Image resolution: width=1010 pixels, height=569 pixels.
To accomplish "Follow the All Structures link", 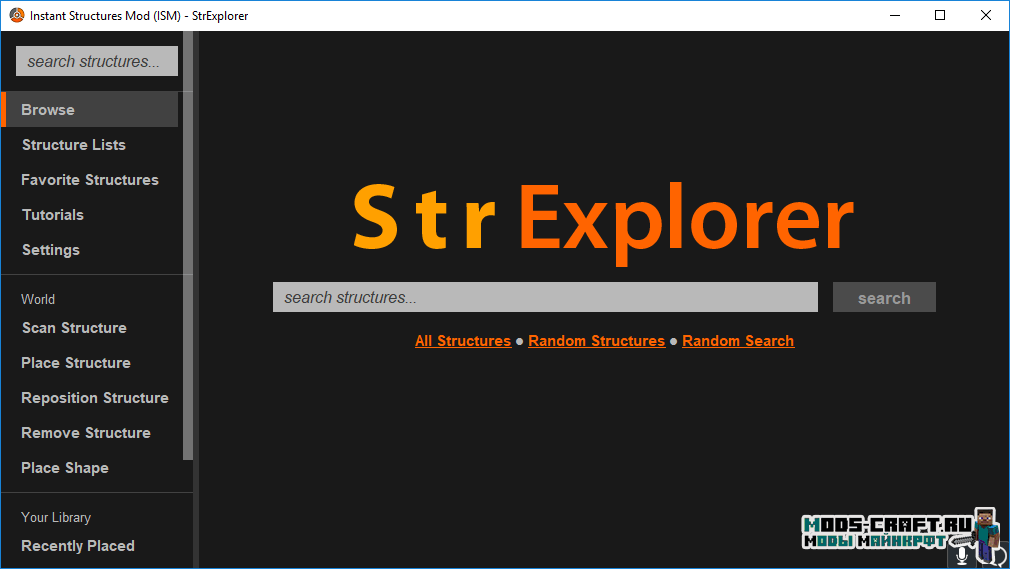I will 463,341.
